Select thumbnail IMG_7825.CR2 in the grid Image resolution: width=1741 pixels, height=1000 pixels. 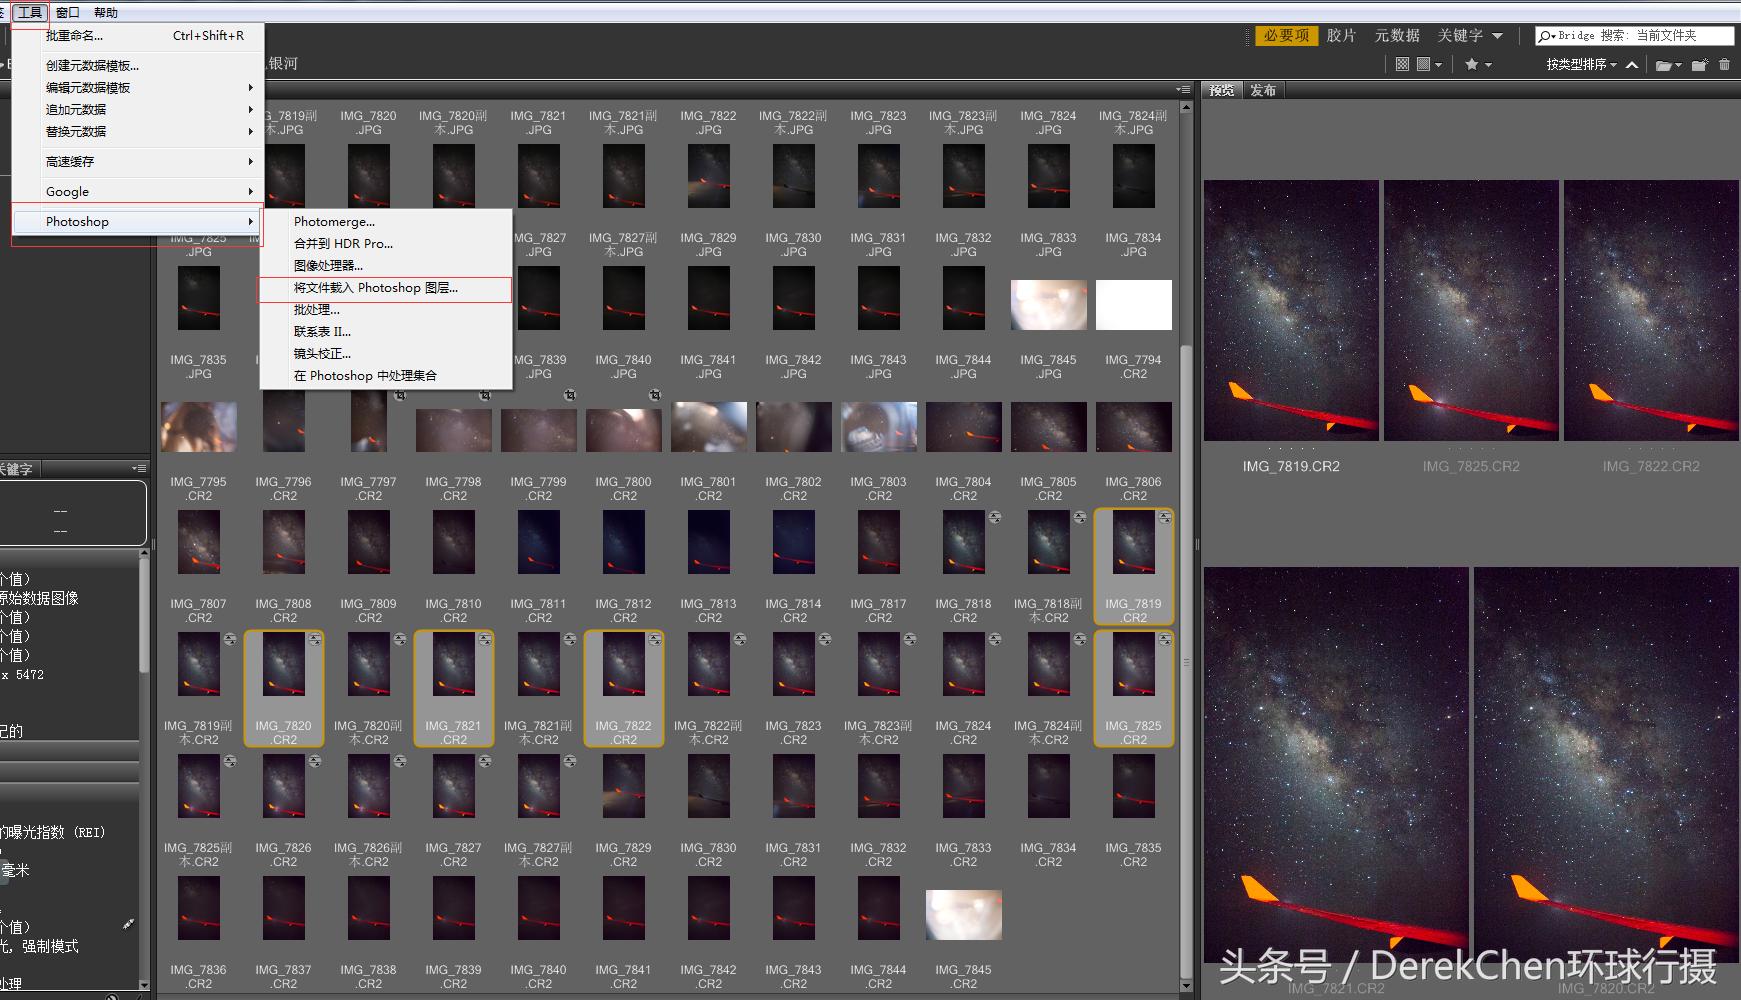[x=1133, y=689]
